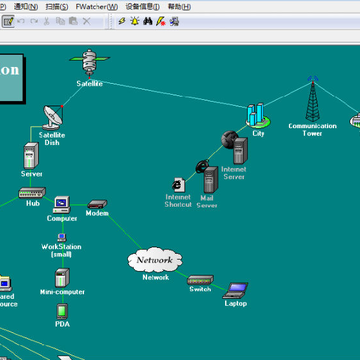Toggle the edit mode toolbar button

8,21
